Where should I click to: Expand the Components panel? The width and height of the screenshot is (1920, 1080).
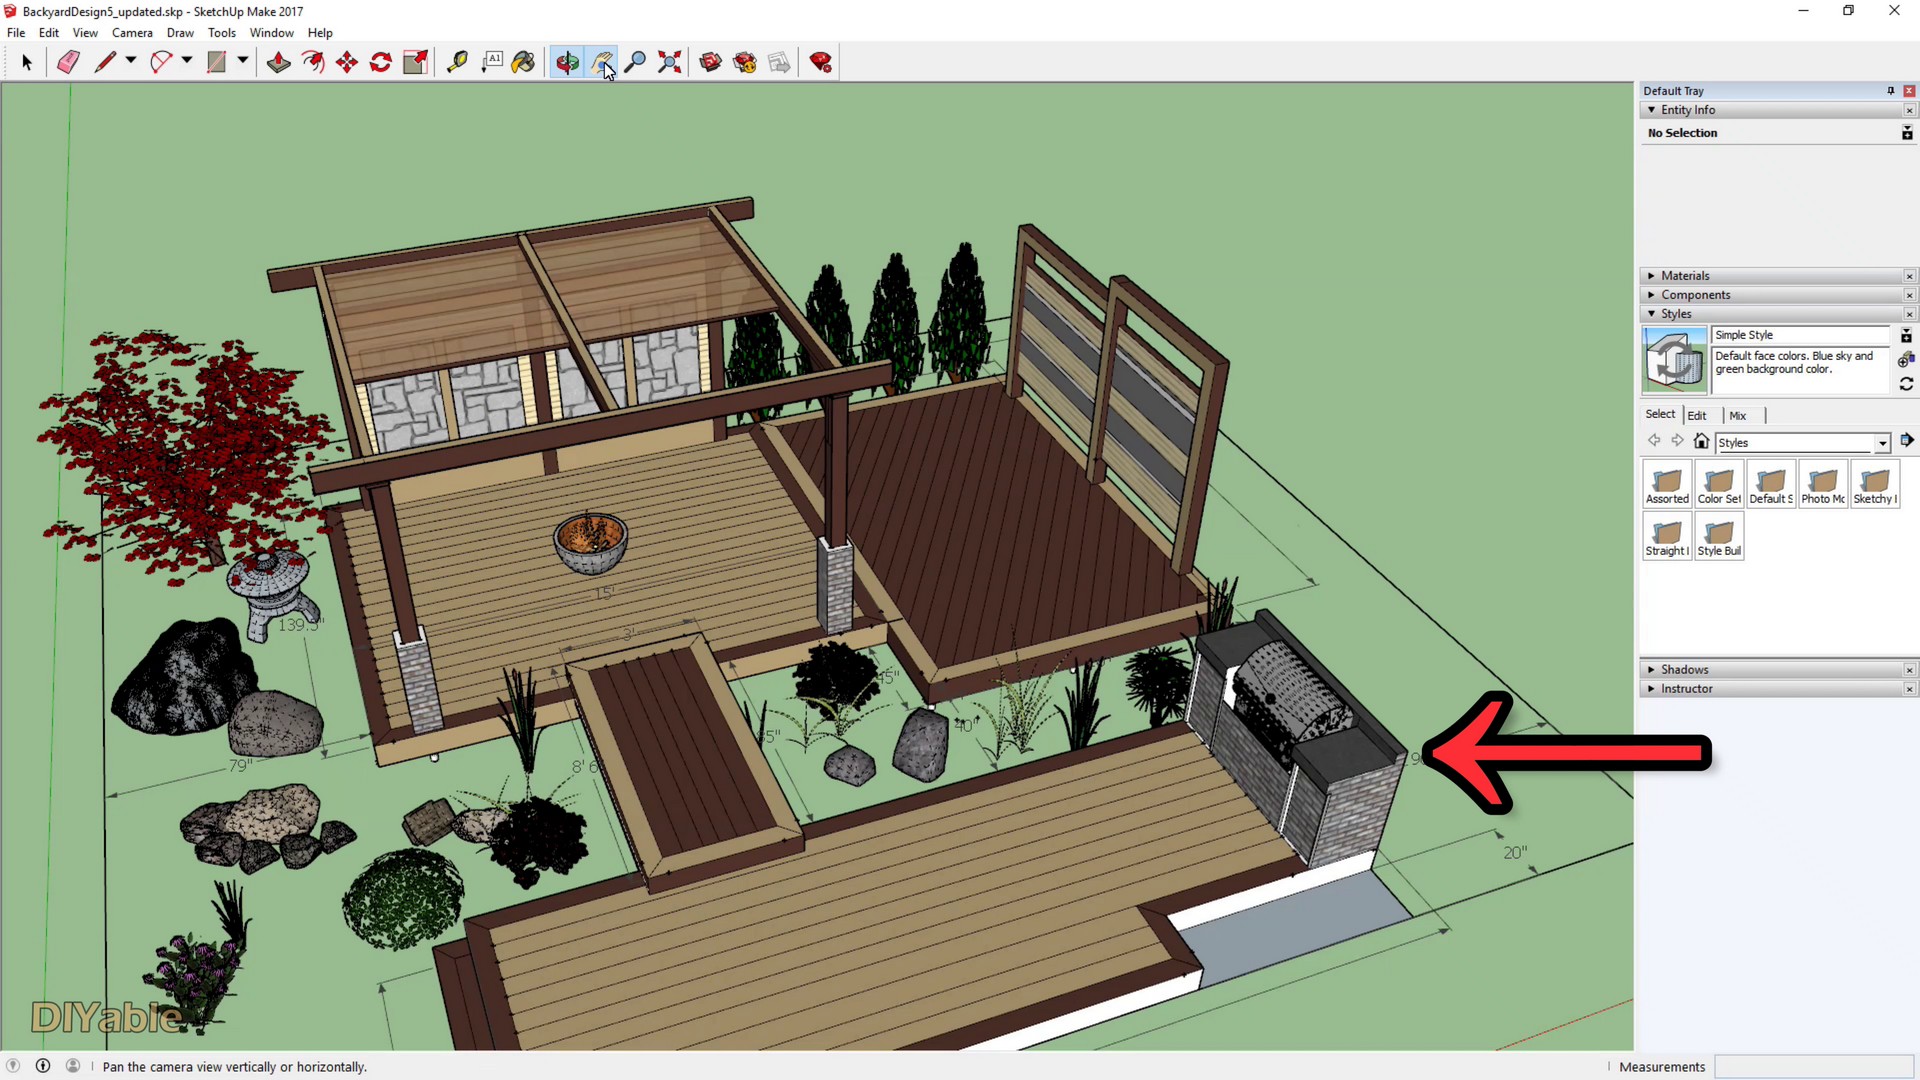(1651, 295)
